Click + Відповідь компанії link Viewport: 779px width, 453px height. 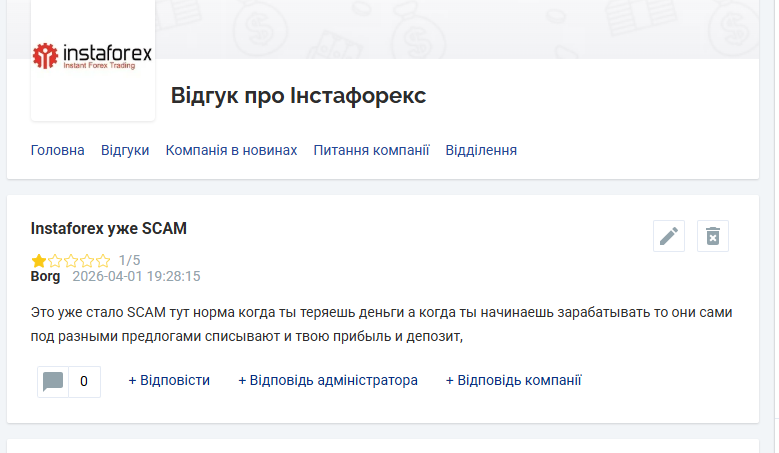pos(514,380)
